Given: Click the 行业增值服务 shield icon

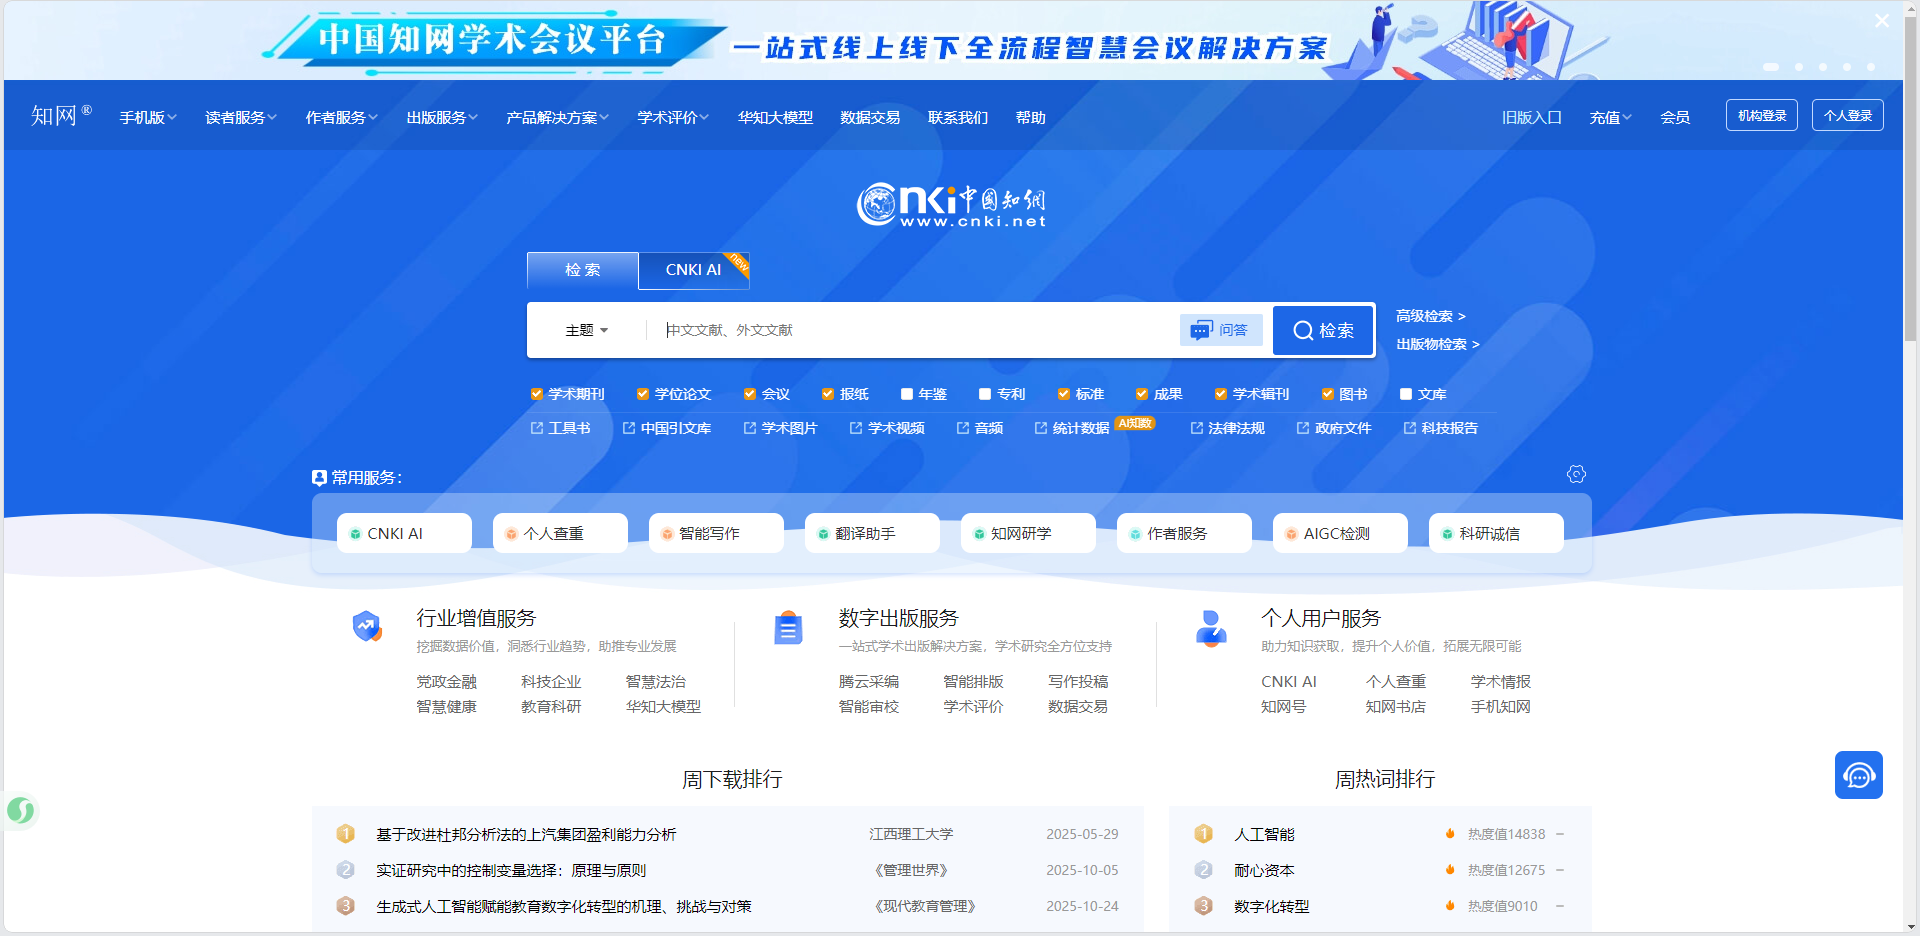Looking at the screenshot, I should pyautogui.click(x=367, y=627).
